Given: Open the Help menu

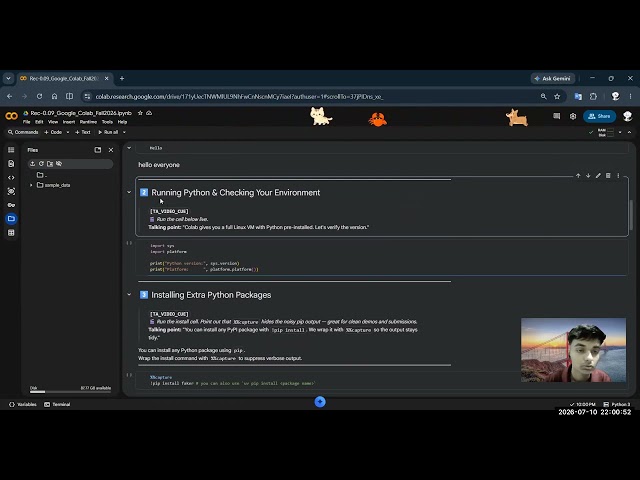Looking at the screenshot, I should [122, 122].
